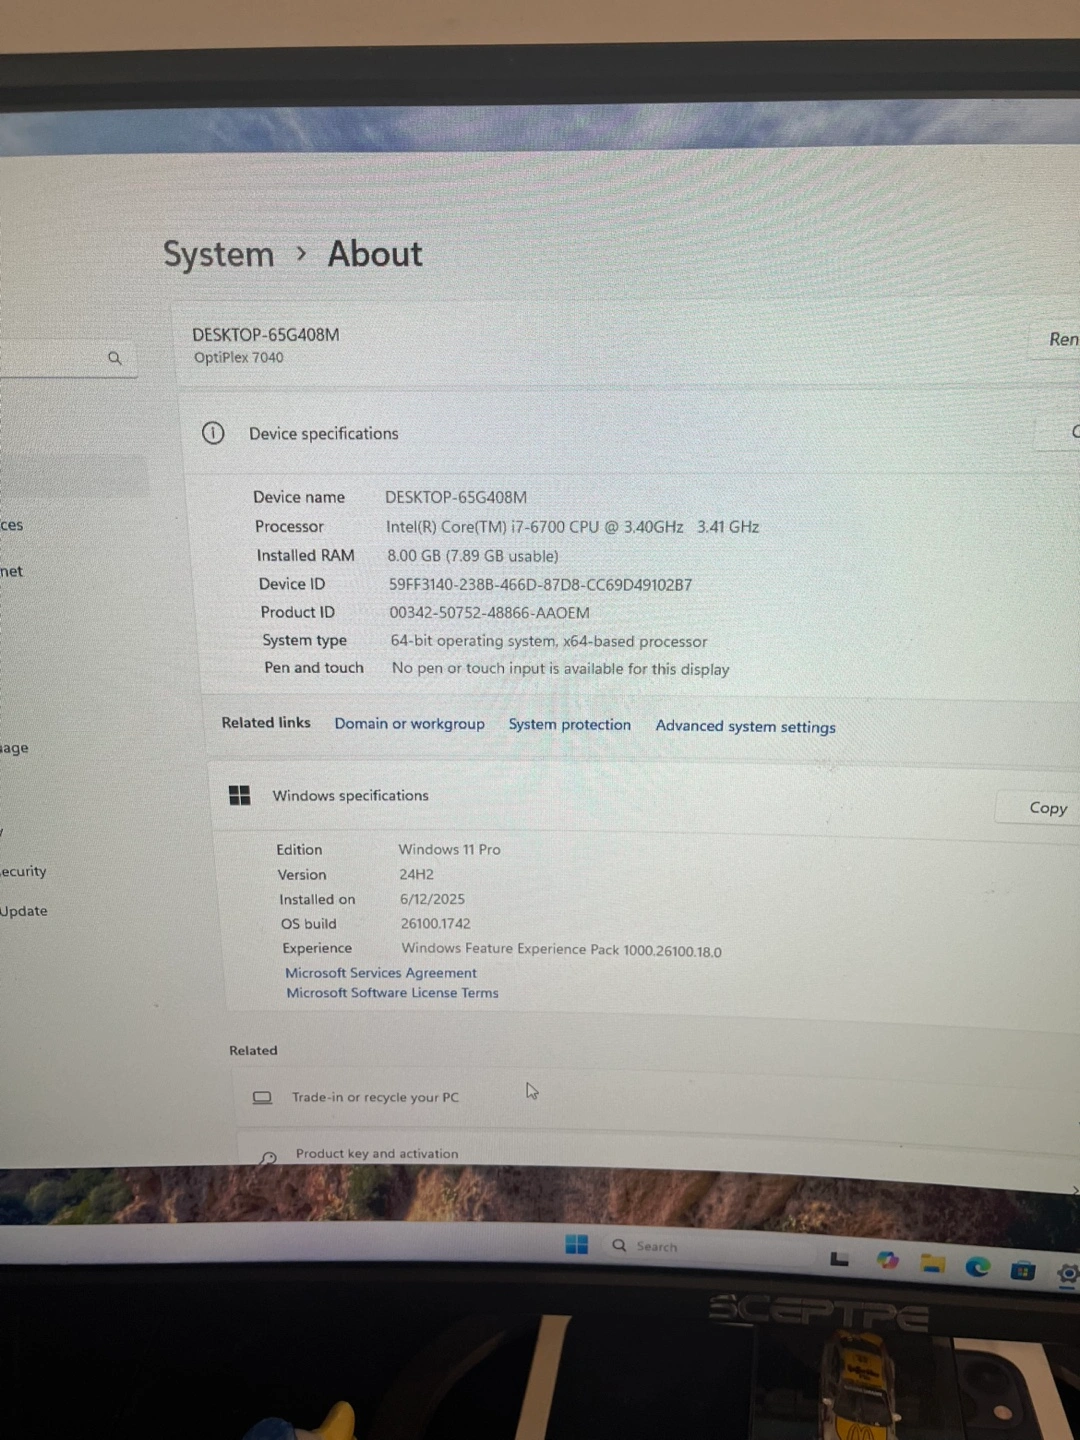Open the Windows Start menu
Viewport: 1080px width, 1440px height.
[x=577, y=1244]
